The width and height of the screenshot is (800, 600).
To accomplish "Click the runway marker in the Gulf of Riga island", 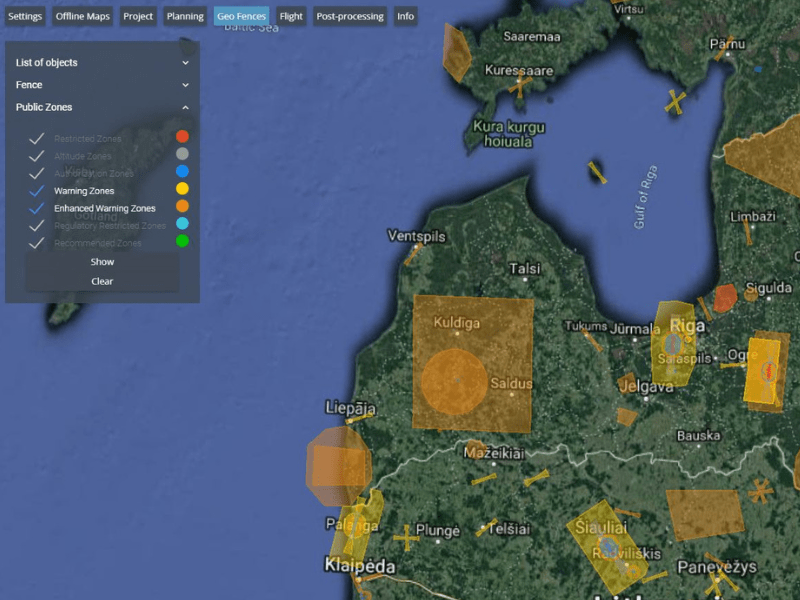I will click(597, 172).
